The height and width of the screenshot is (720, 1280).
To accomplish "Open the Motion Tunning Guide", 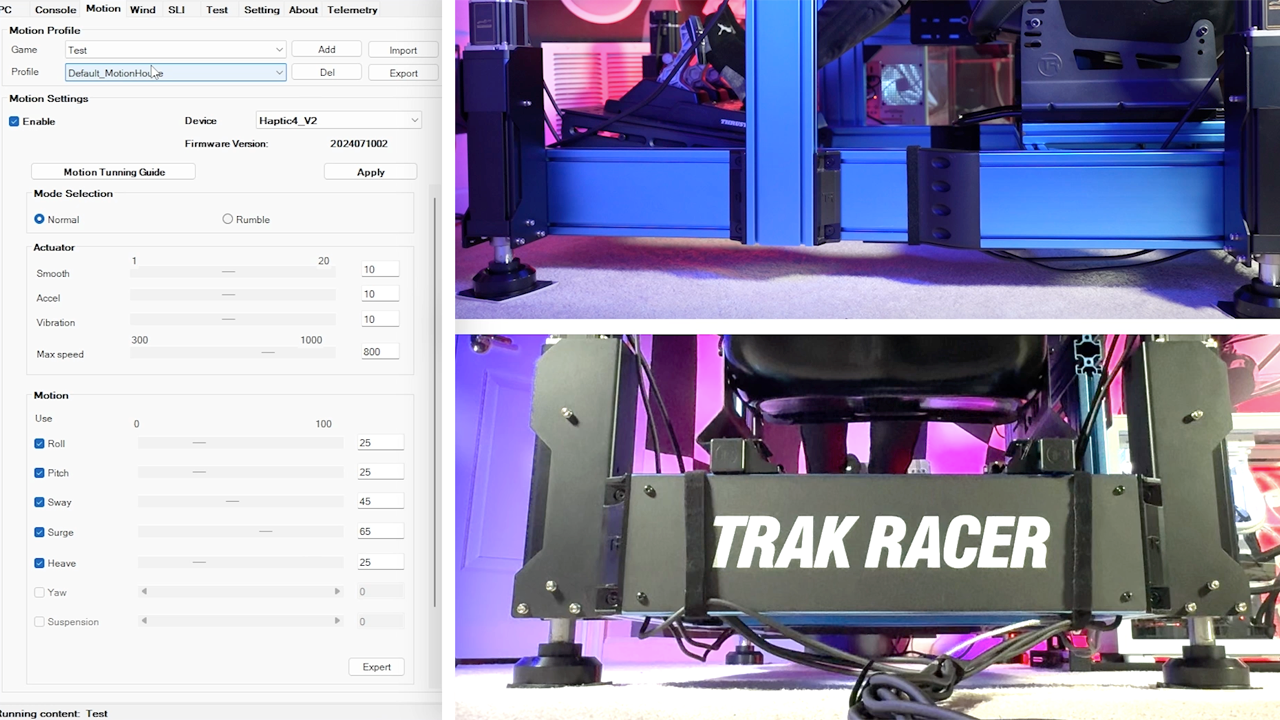I will (x=114, y=171).
